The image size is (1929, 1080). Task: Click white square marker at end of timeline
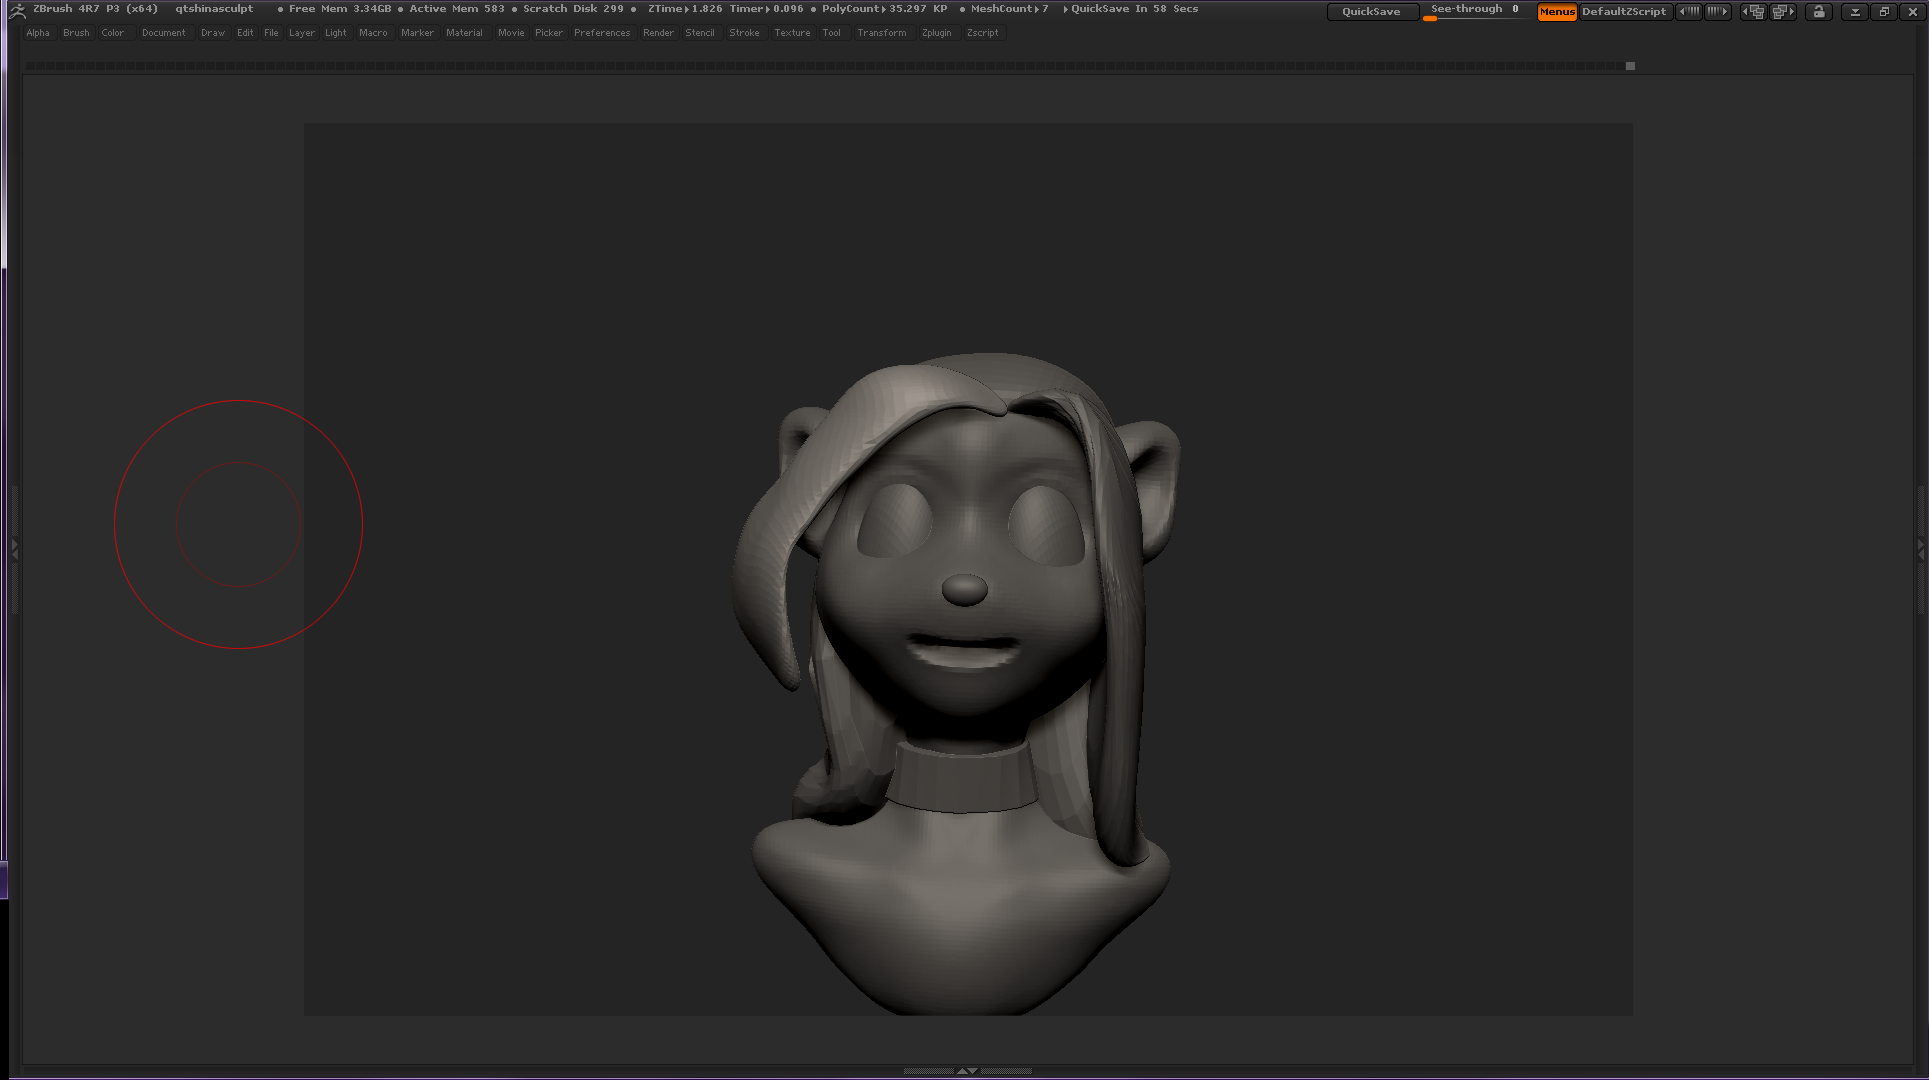1630,66
